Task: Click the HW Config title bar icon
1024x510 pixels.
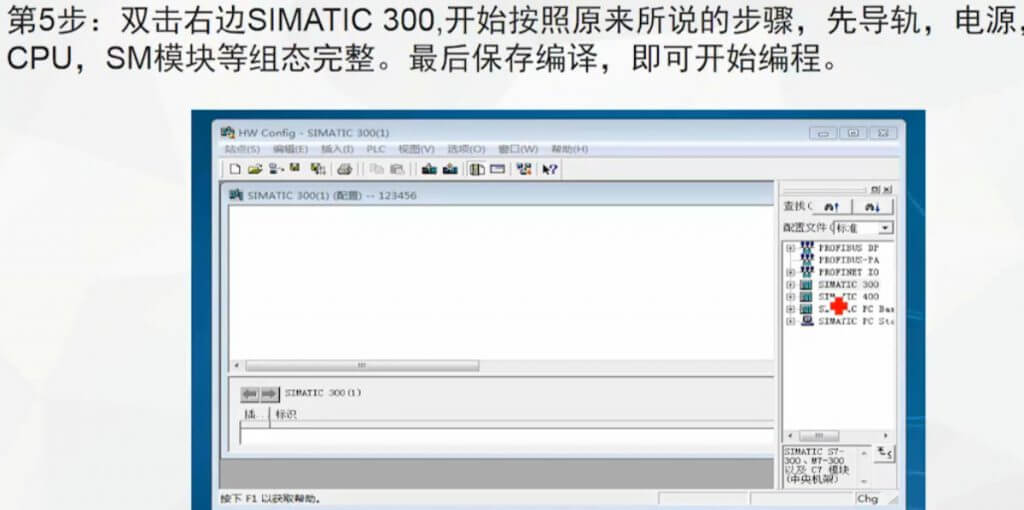Action: tap(228, 133)
